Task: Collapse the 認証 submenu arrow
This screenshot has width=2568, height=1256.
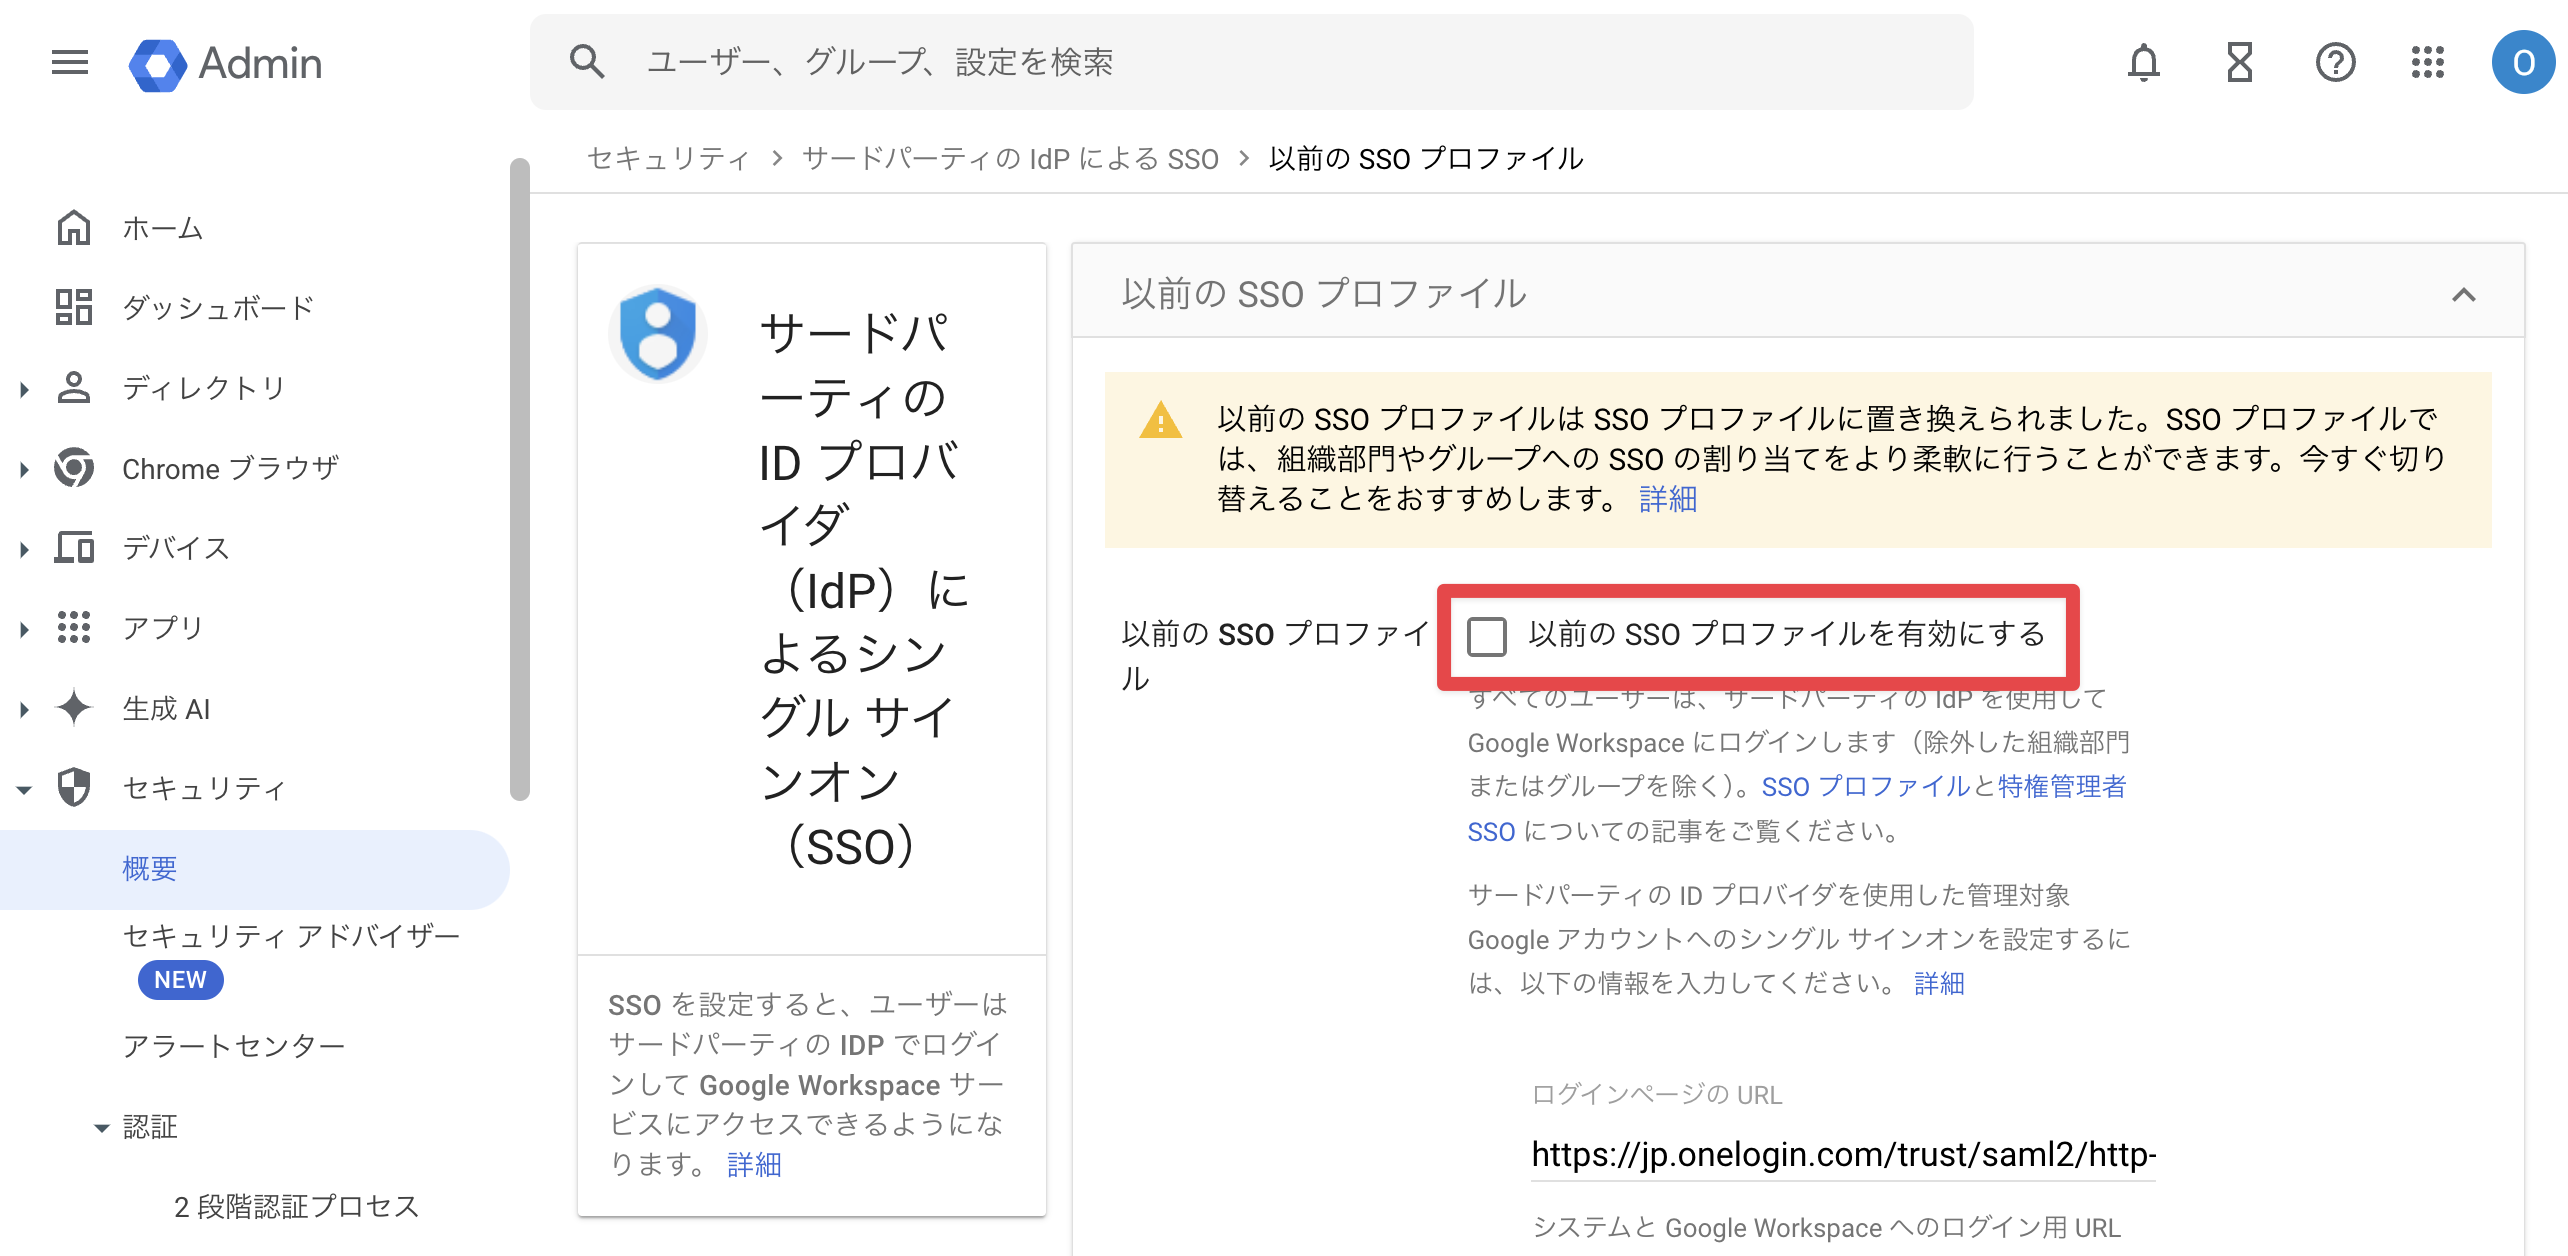Action: coord(101,1128)
